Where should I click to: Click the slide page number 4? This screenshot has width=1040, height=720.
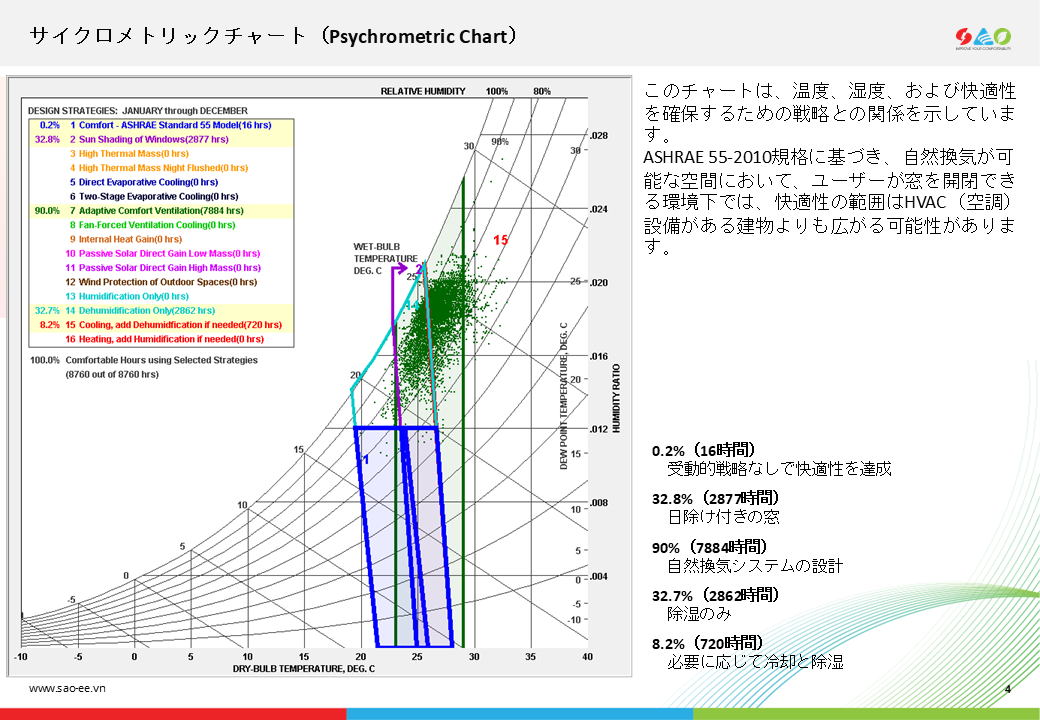(x=1008, y=689)
